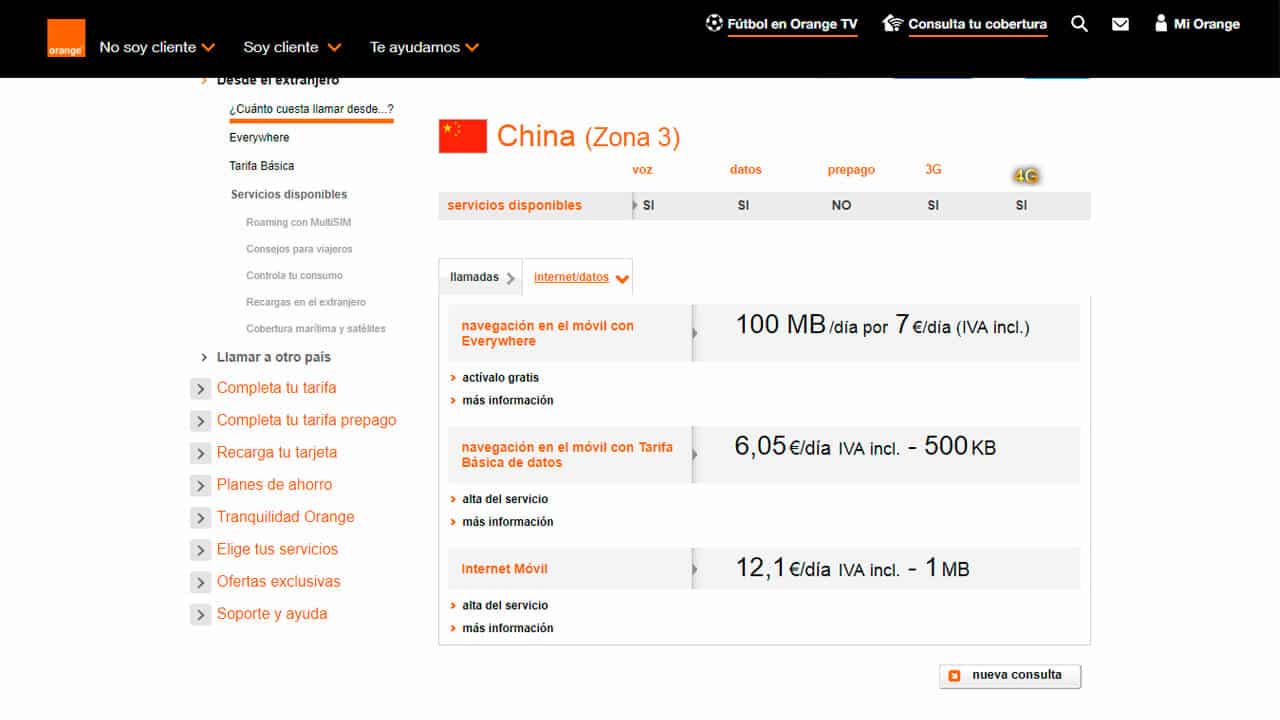This screenshot has width=1280, height=720.
Task: Expand the Soy cliente menu
Action: (292, 47)
